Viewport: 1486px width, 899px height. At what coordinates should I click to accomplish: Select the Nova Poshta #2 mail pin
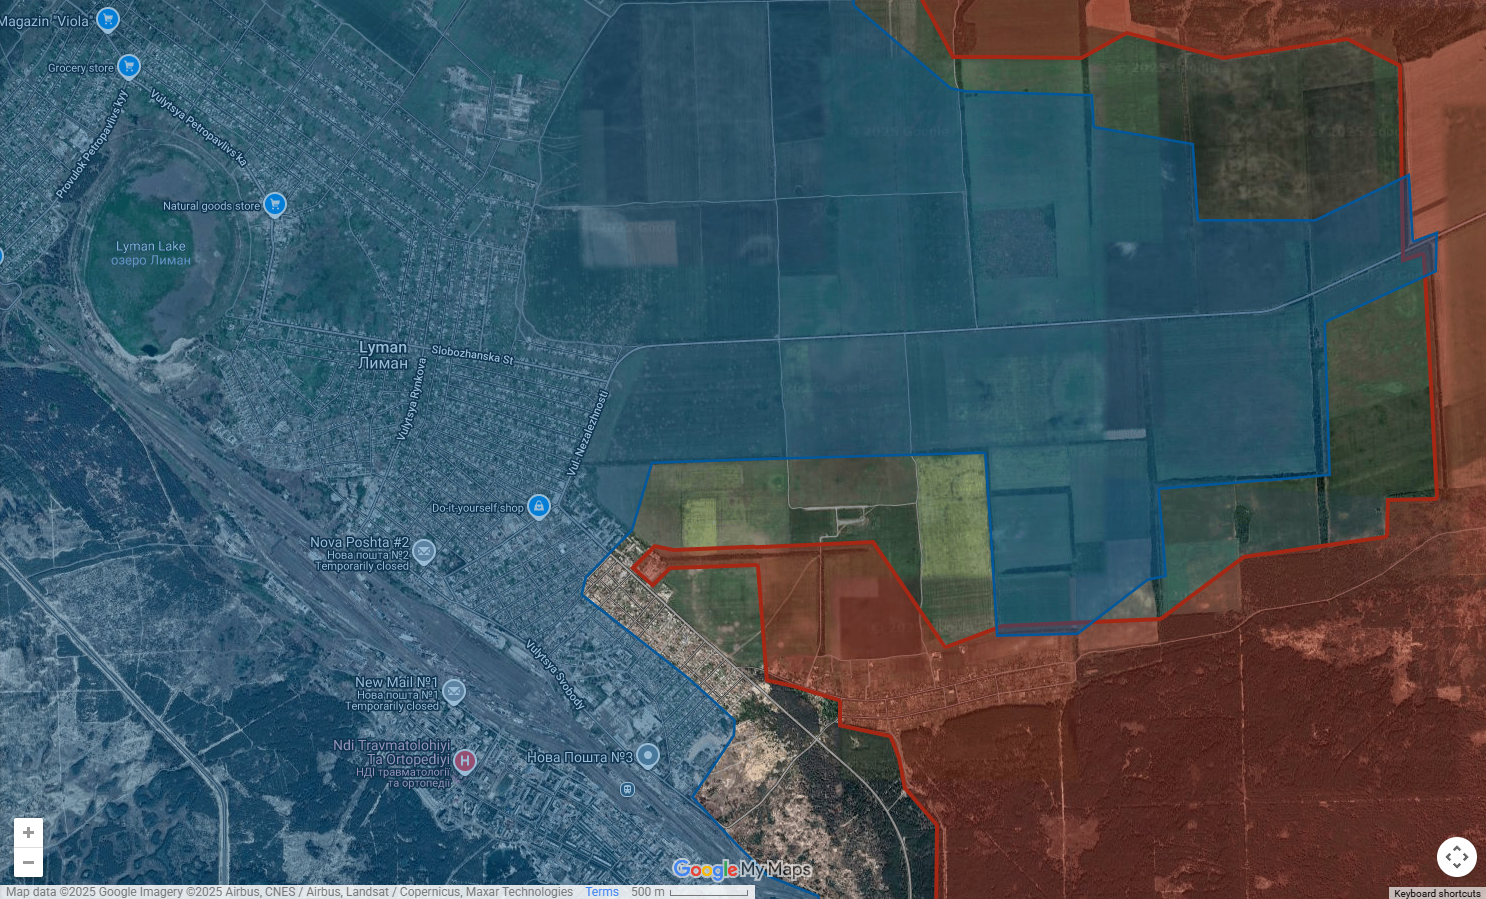tap(424, 551)
